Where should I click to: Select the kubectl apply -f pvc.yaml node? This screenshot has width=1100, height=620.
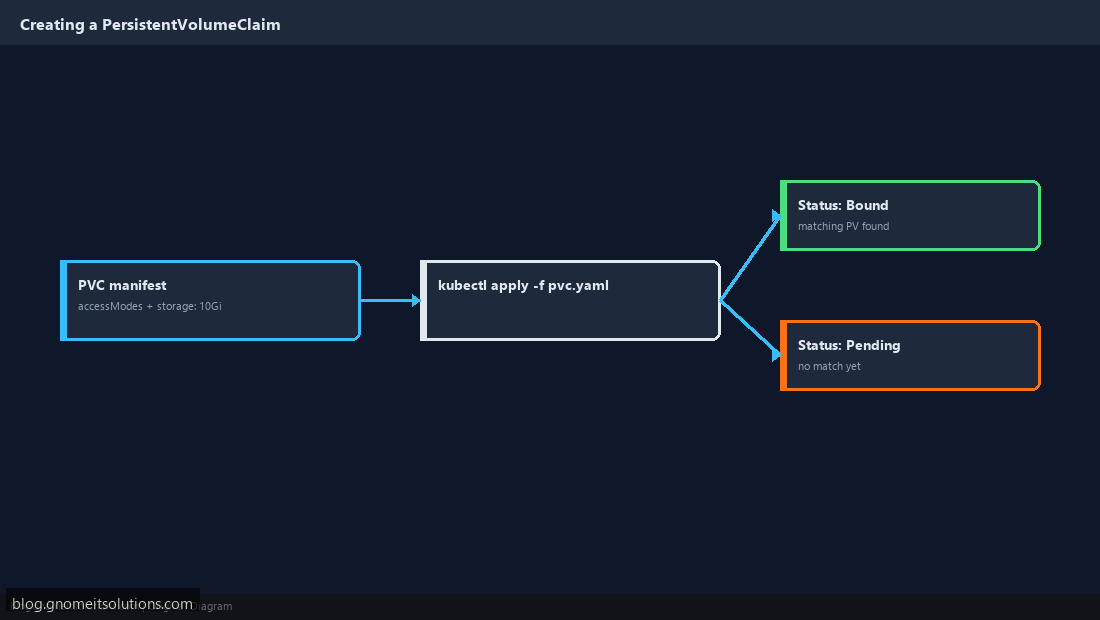(x=570, y=301)
